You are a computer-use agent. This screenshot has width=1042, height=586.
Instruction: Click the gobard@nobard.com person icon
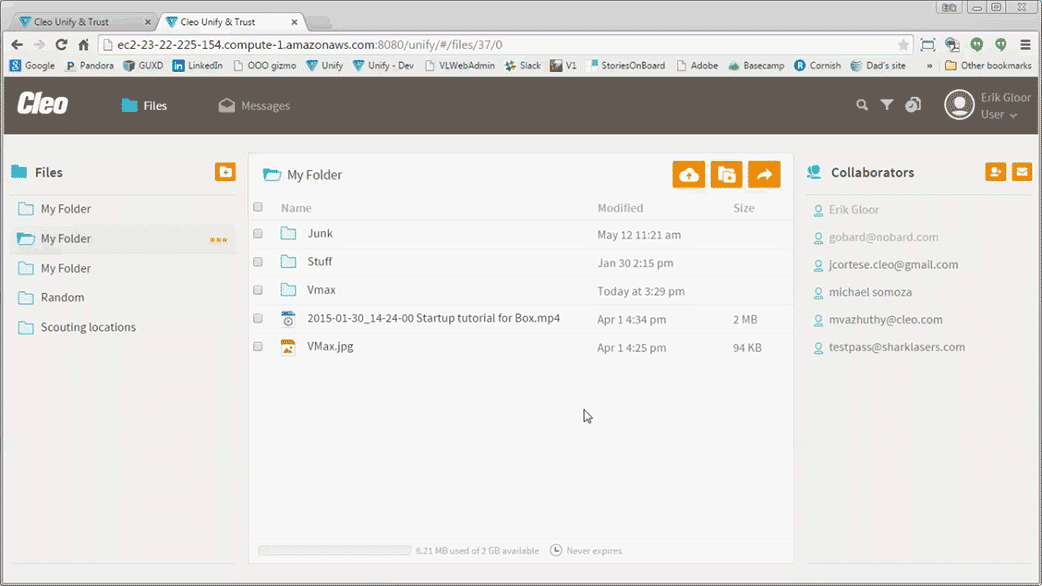(818, 238)
